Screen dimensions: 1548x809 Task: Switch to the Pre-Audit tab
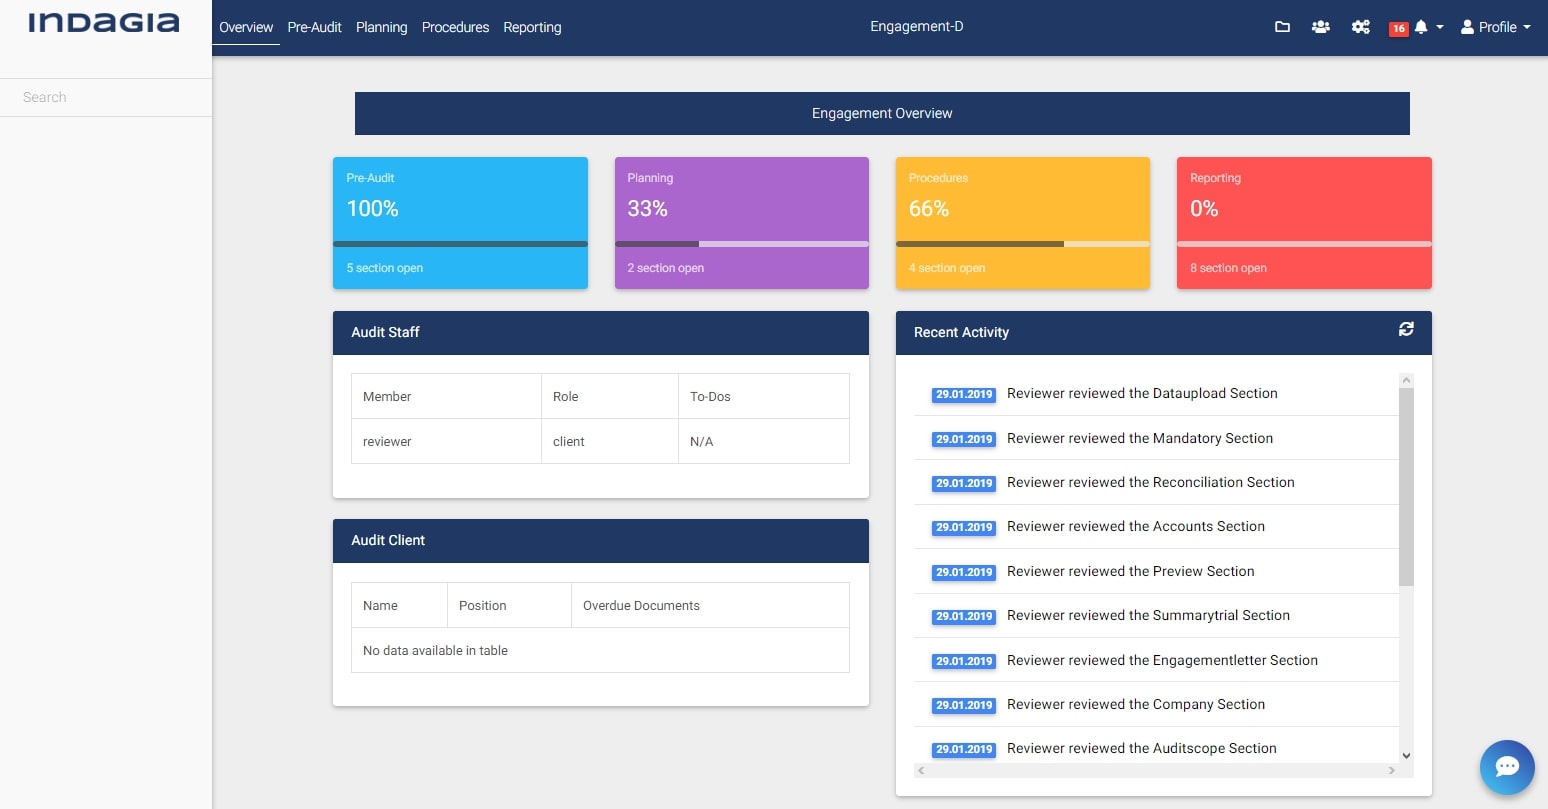click(314, 27)
